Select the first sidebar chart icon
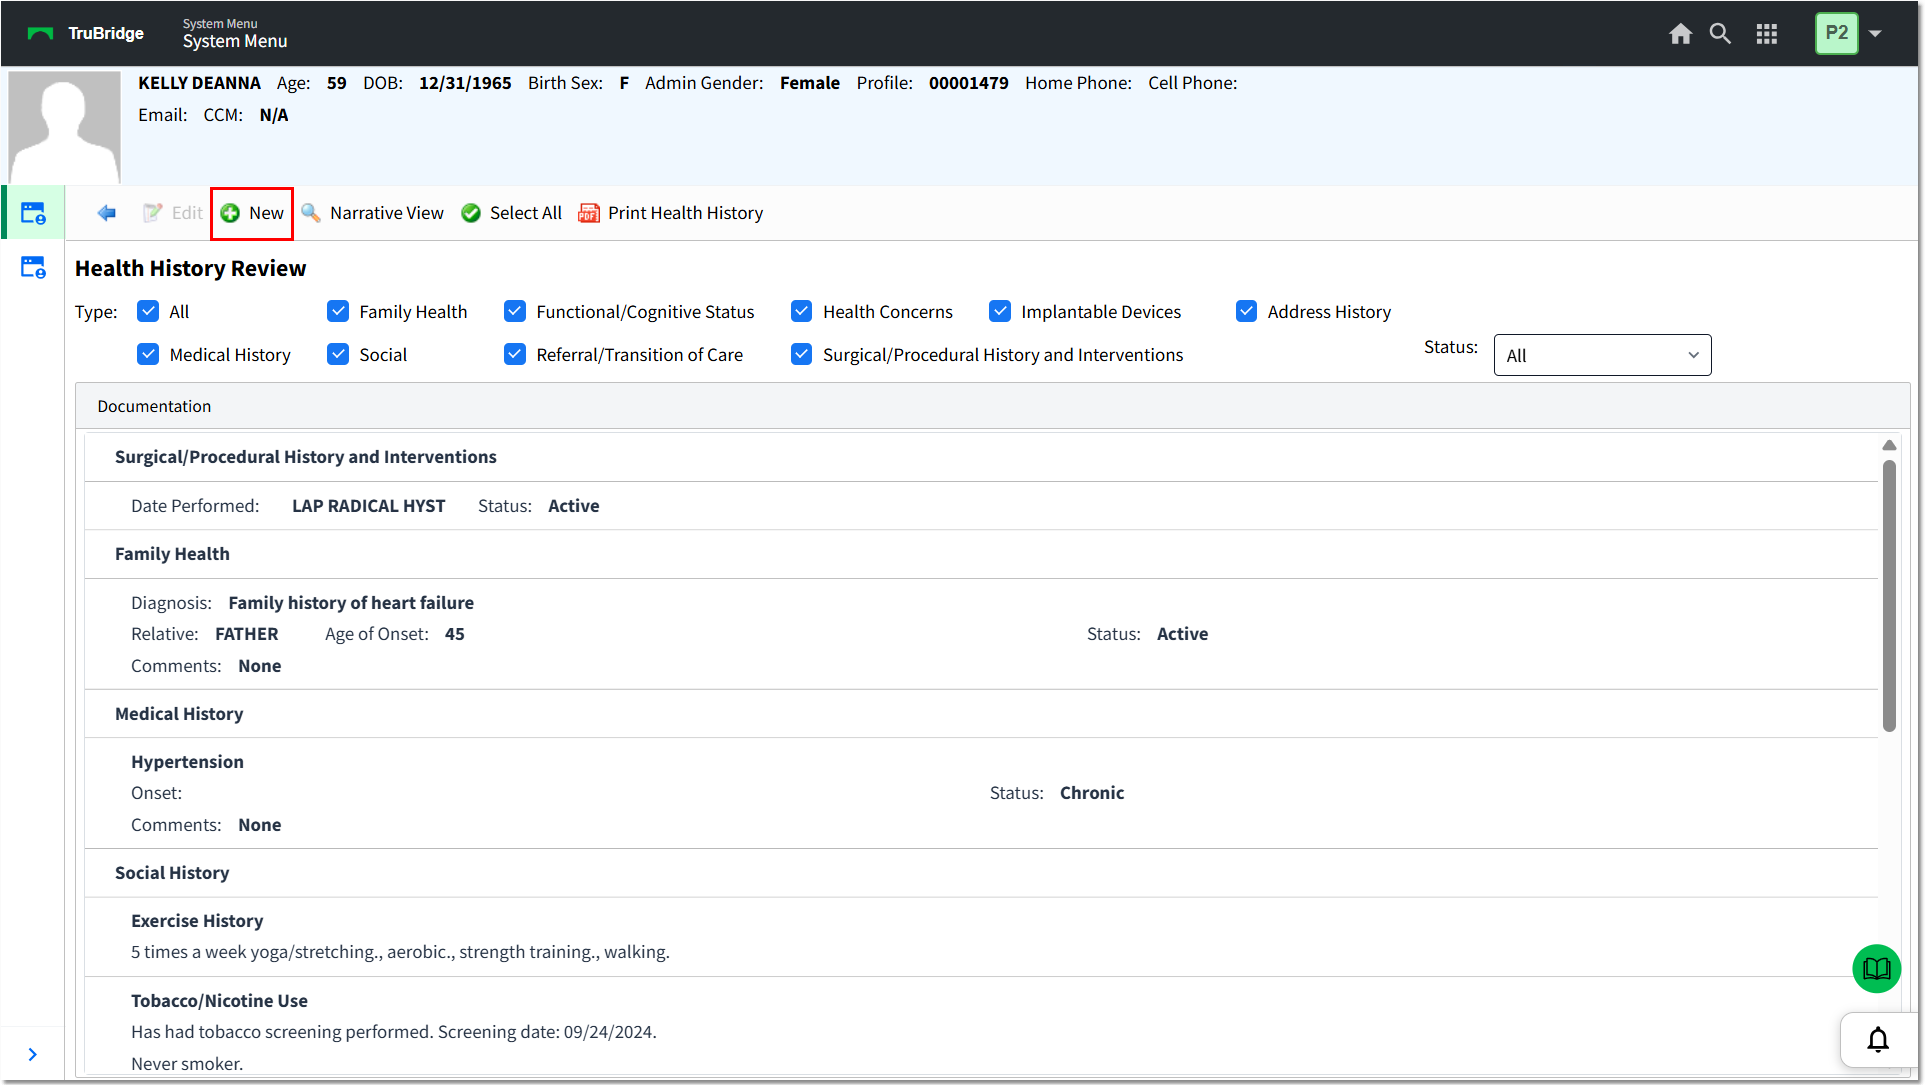Viewport: 1925px width, 1087px height. 33,213
